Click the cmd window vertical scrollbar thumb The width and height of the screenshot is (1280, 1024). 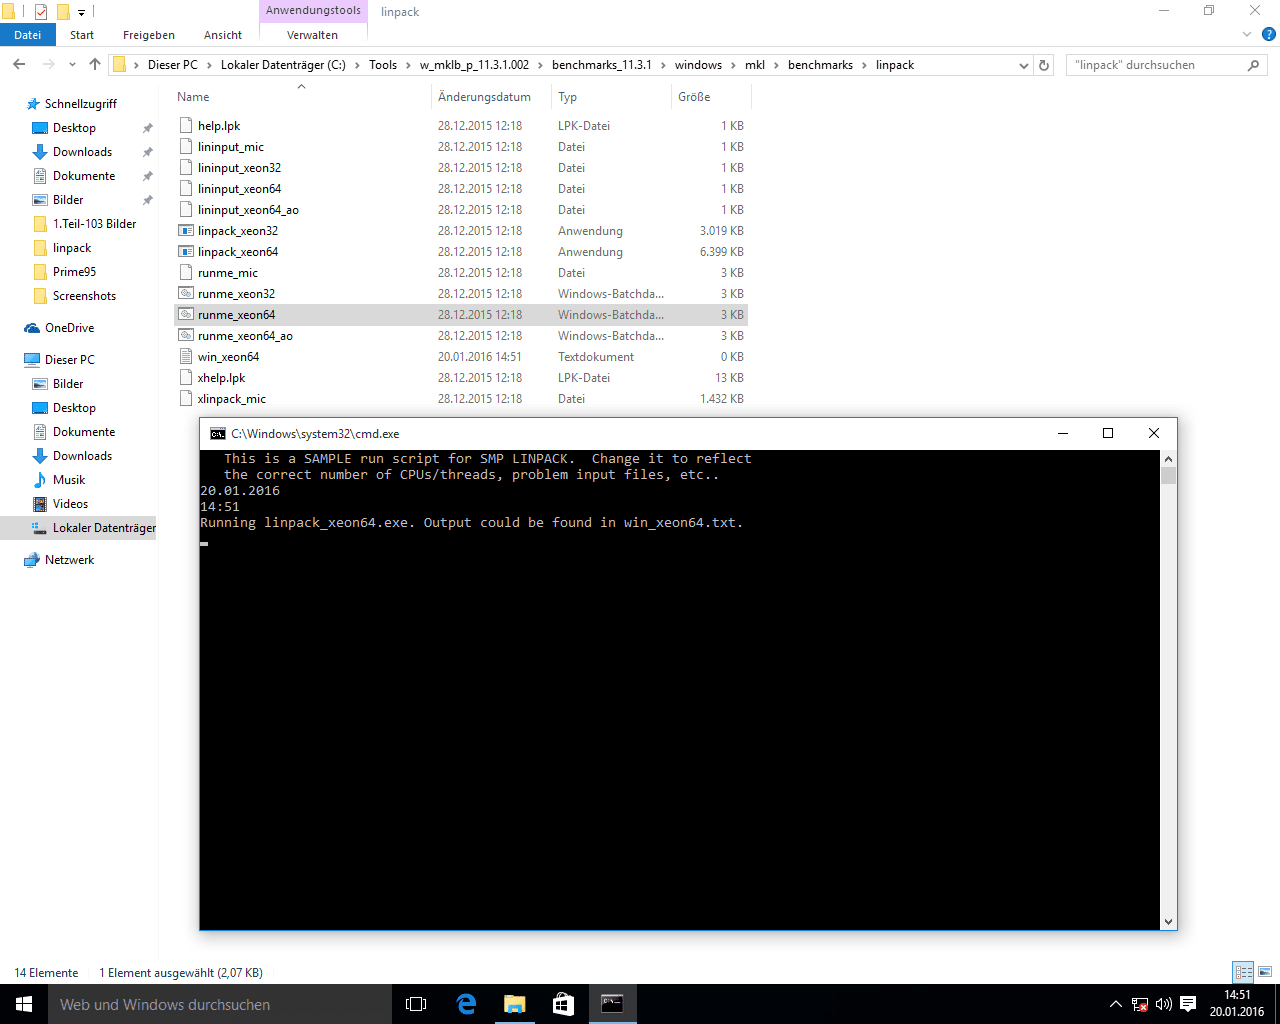(1168, 475)
